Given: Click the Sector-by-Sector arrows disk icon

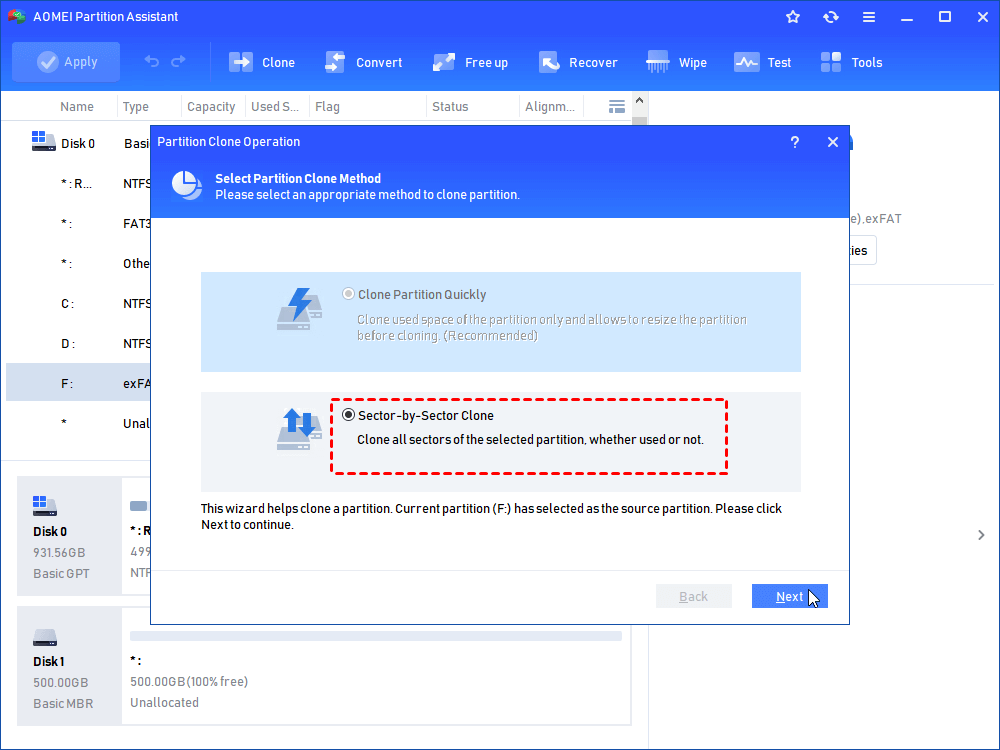Looking at the screenshot, I should pos(299,429).
